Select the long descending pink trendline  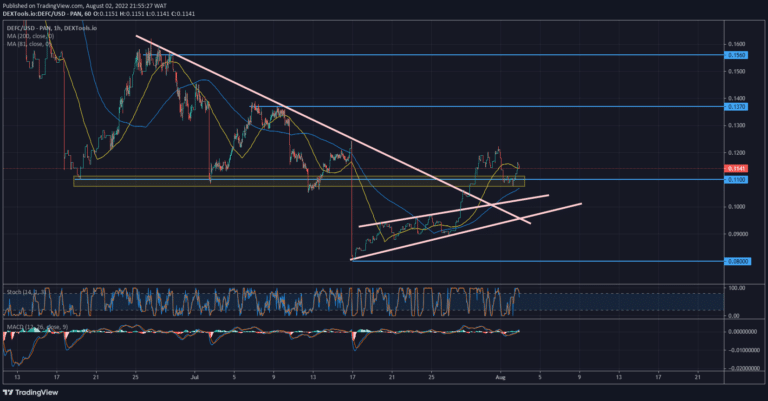point(333,129)
